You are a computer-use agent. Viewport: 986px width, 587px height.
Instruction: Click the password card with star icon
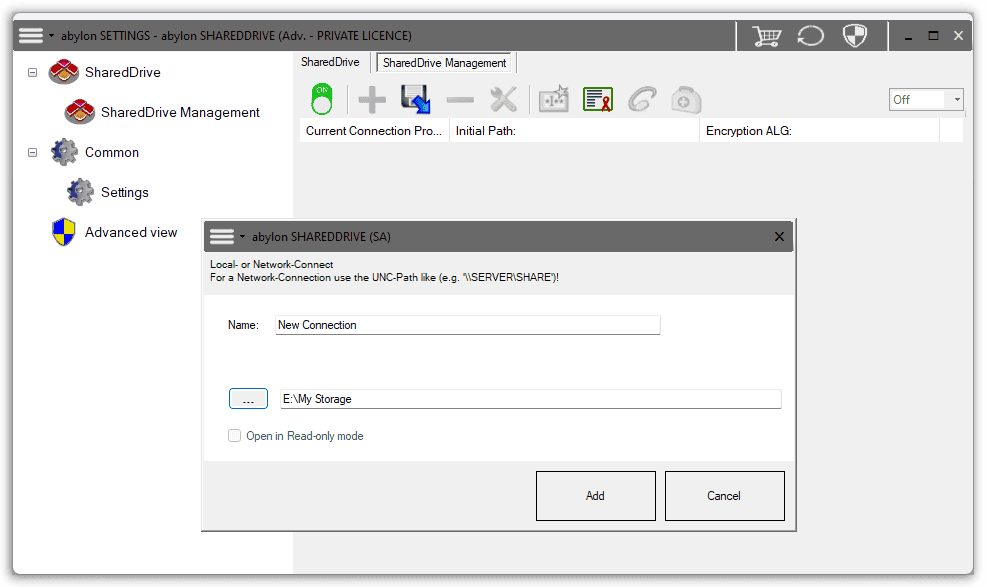553,99
